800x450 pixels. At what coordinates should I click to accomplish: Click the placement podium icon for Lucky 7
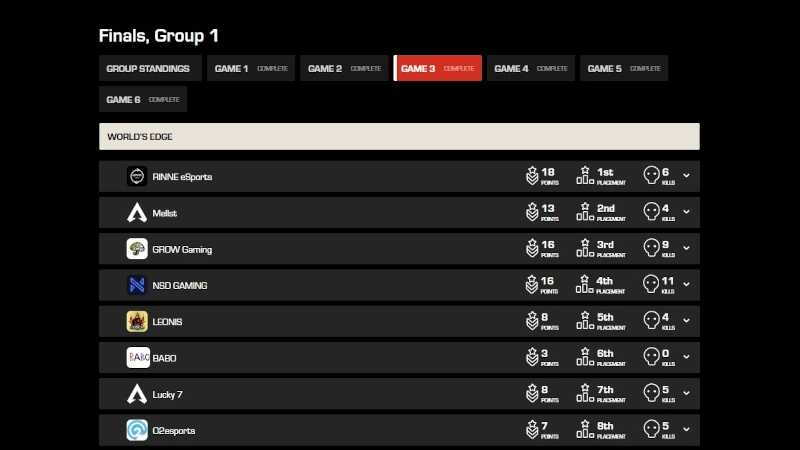click(x=585, y=393)
